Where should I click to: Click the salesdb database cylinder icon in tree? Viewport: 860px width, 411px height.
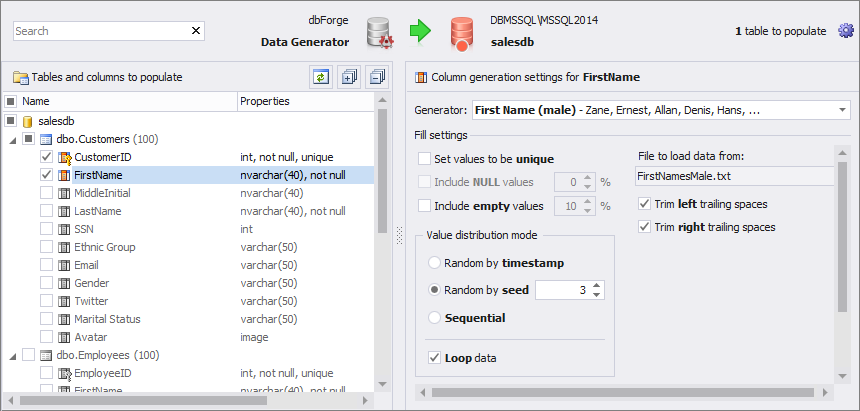tap(28, 121)
